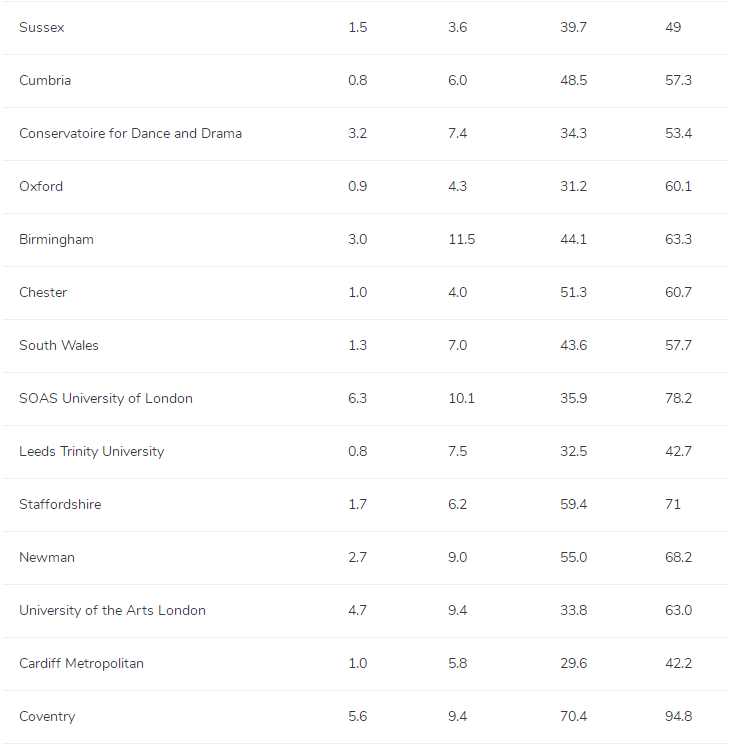Click the Sussex row name
730x745 pixels.
click(x=42, y=28)
